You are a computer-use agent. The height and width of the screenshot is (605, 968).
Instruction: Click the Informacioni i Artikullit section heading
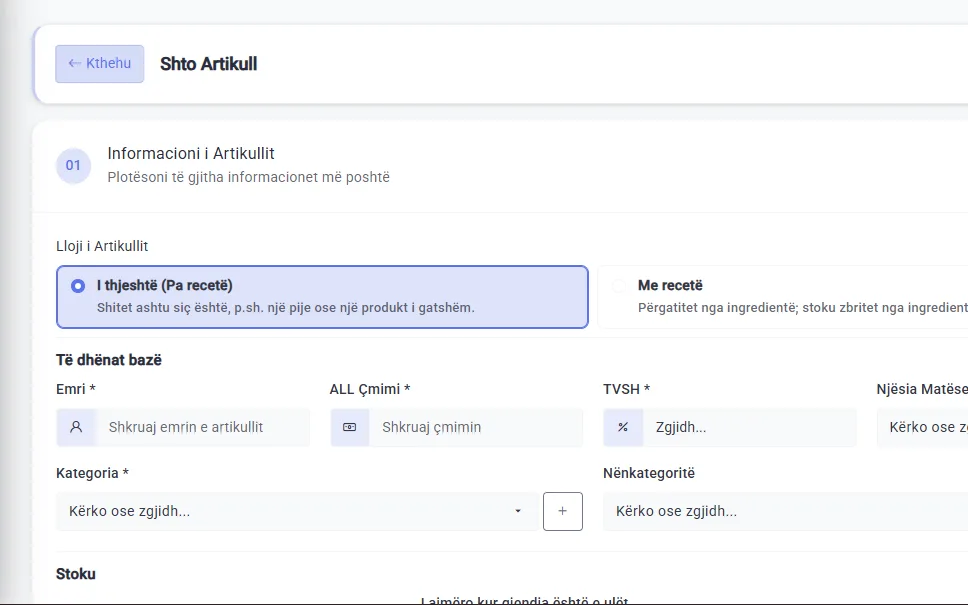click(x=191, y=153)
